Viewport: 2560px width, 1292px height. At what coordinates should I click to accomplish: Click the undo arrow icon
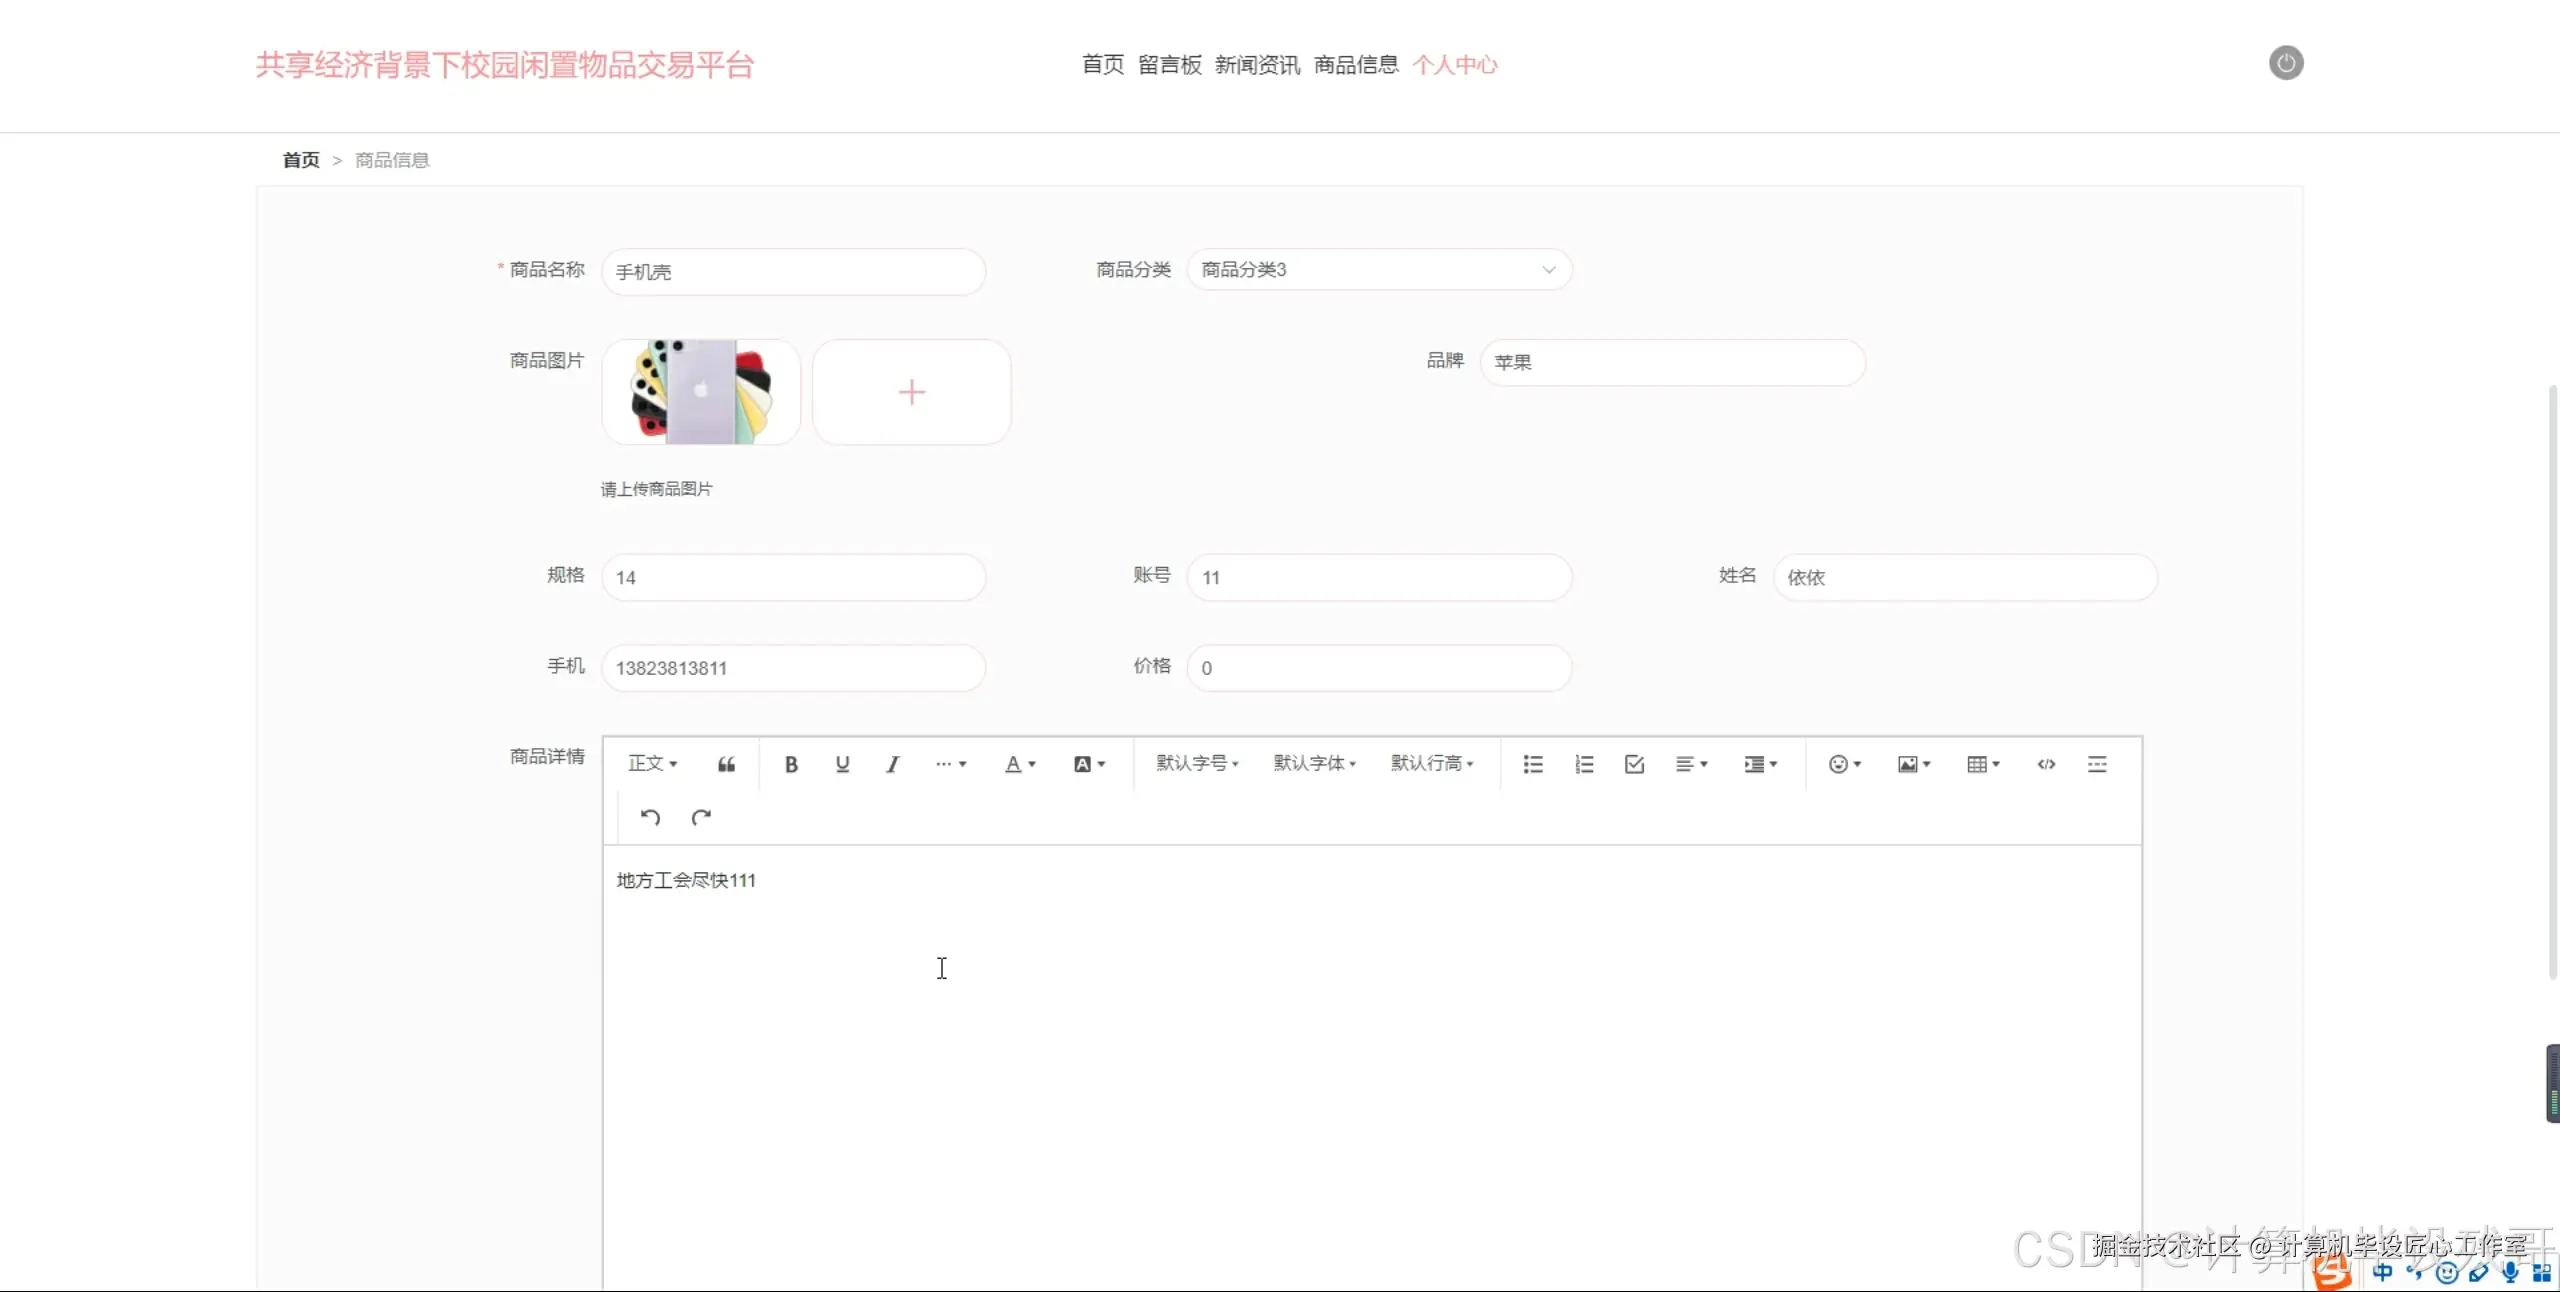(x=650, y=817)
